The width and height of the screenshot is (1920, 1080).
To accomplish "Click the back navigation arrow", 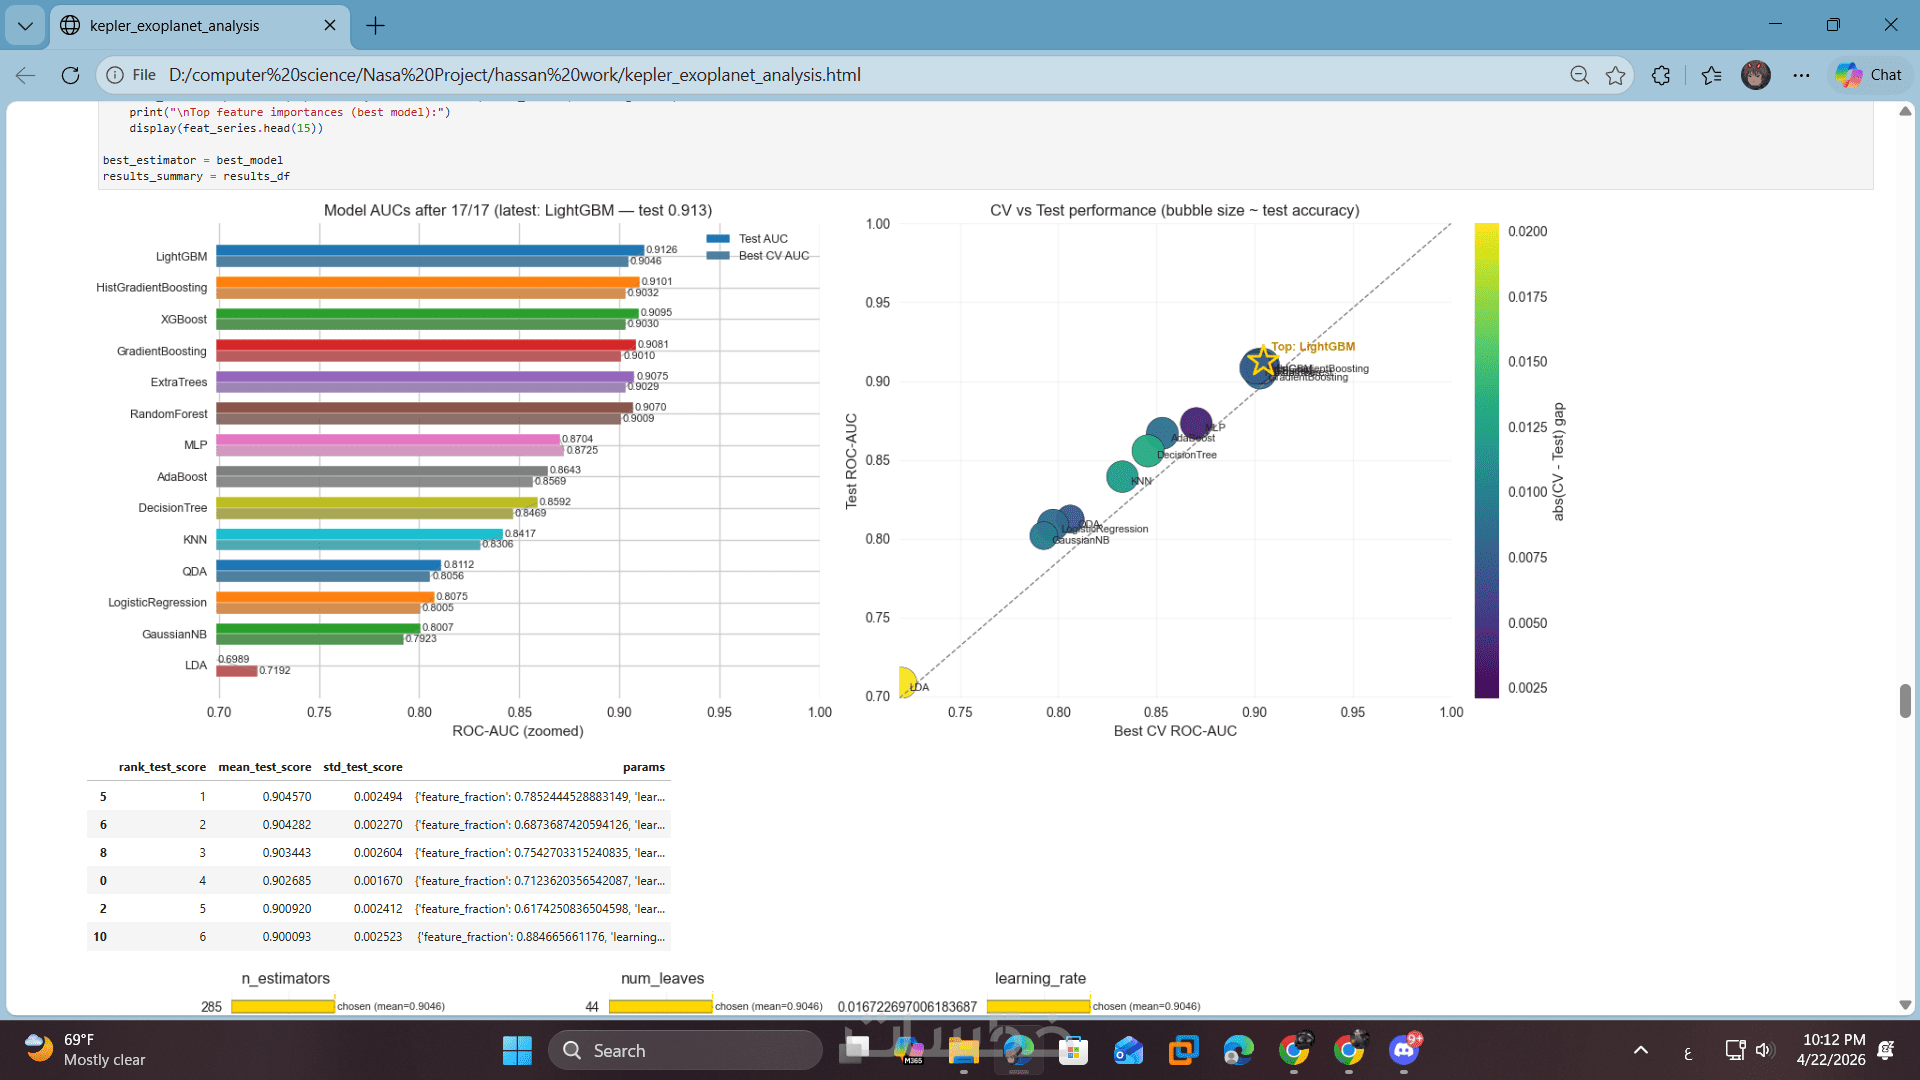I will click(x=26, y=75).
